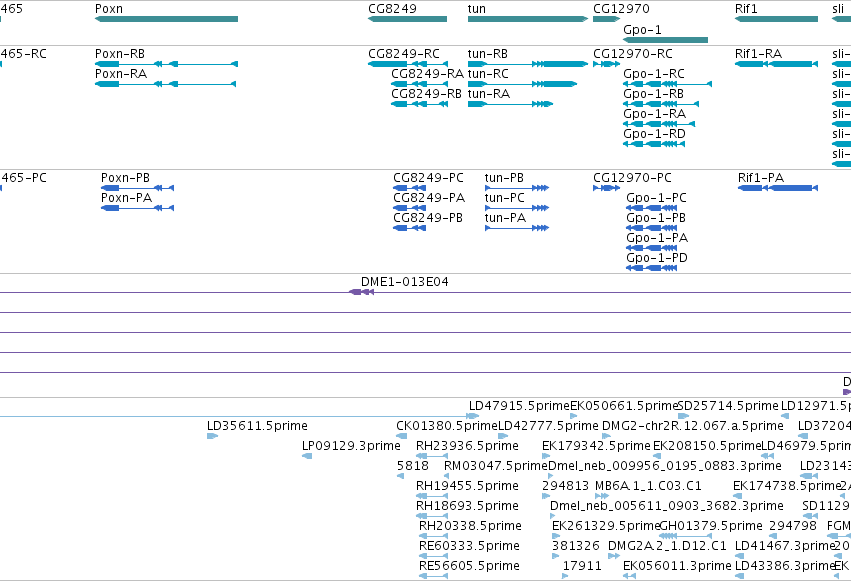Click the tun-PC protein feature
This screenshot has width=851, height=581.
coord(517,208)
